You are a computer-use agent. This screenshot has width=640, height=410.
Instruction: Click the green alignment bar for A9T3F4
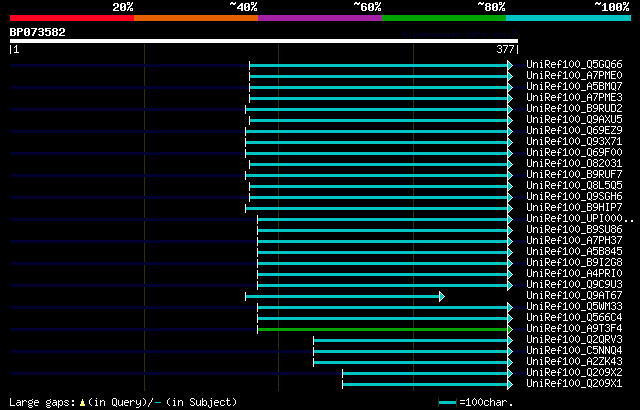pos(382,330)
